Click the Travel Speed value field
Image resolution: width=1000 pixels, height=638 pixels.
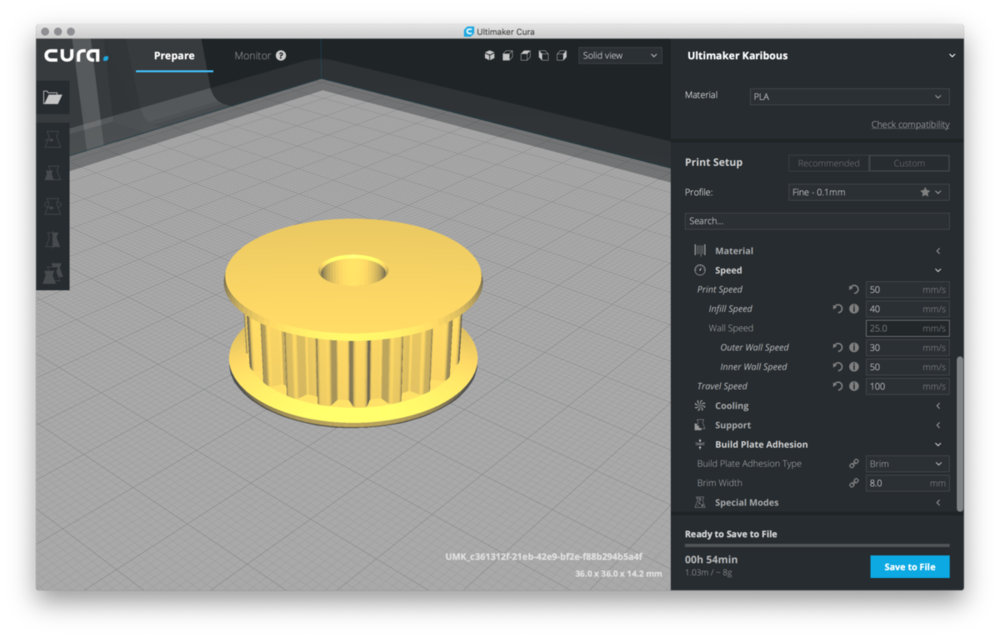(907, 386)
